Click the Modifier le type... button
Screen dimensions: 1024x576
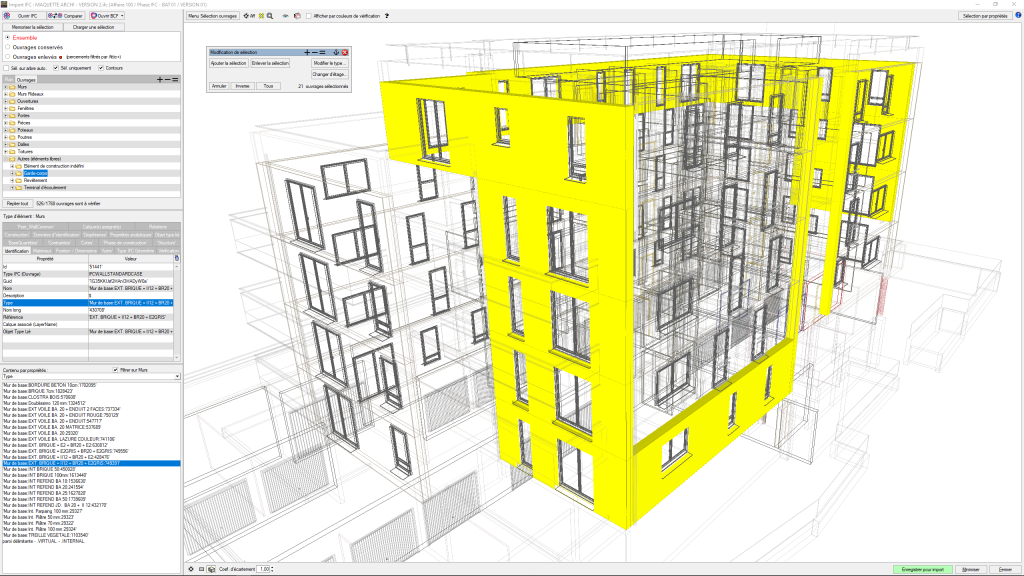tap(328, 63)
